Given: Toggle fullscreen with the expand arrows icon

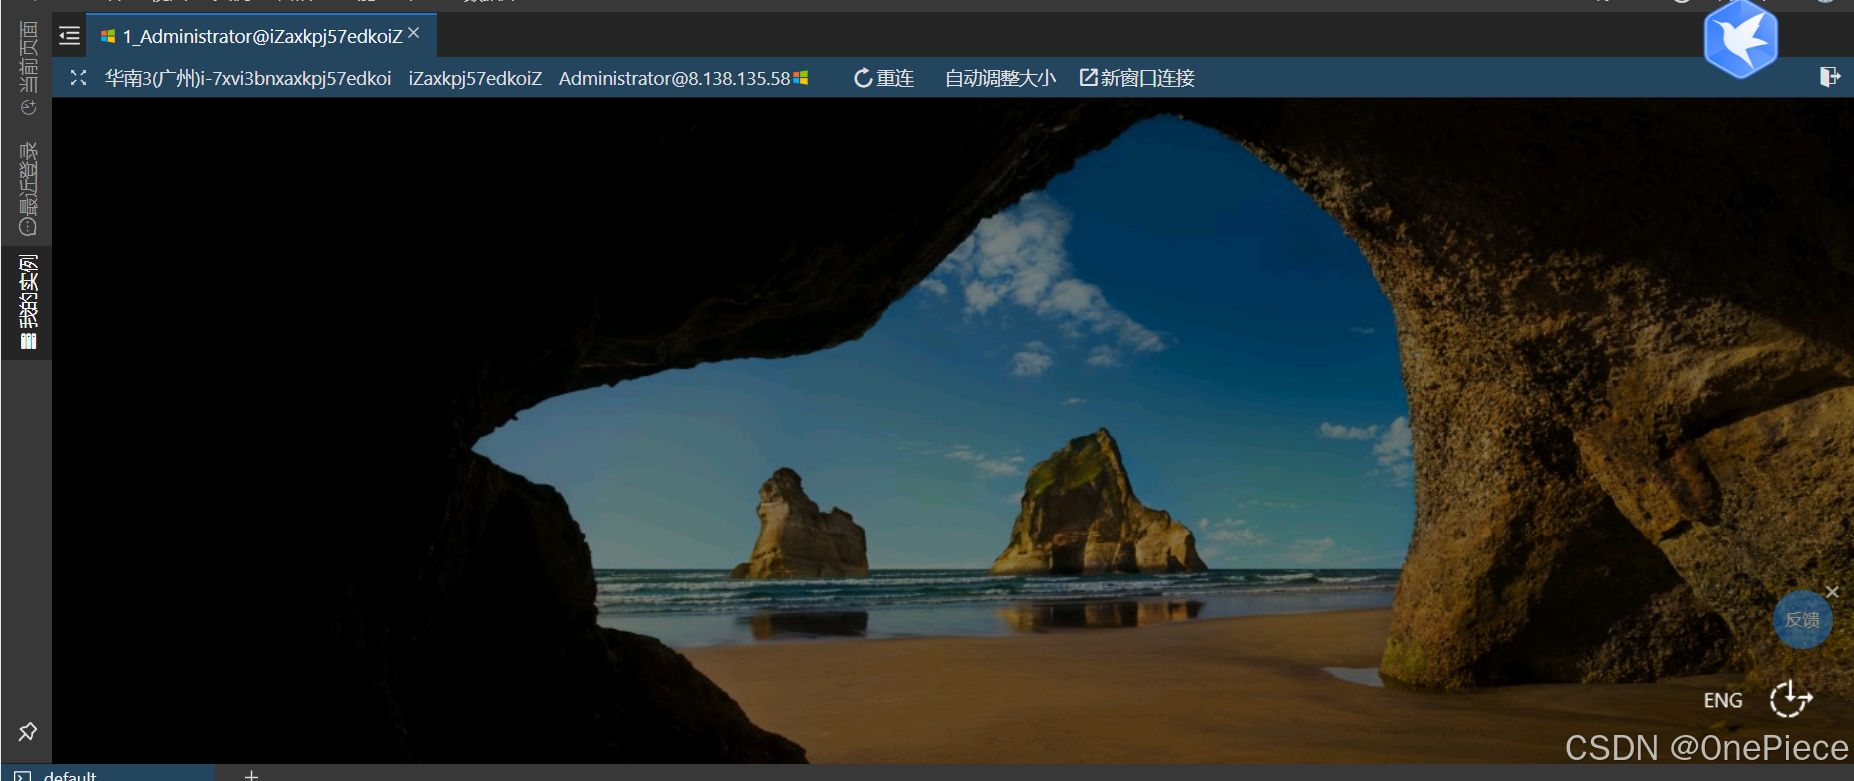Looking at the screenshot, I should [x=78, y=78].
